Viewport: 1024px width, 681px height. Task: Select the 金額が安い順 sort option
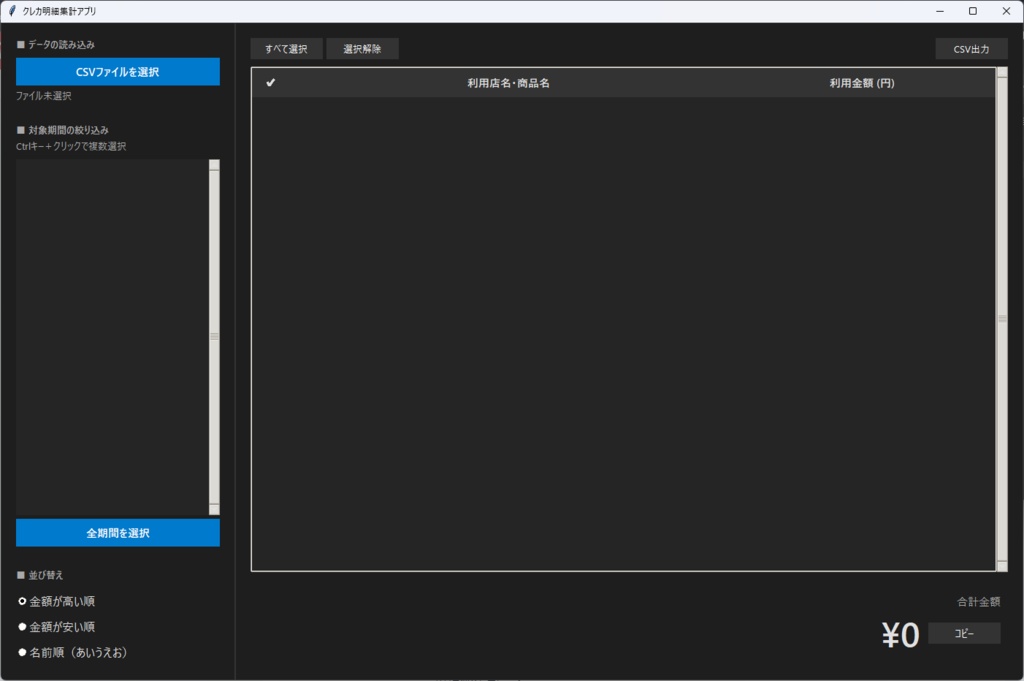[x=57, y=627]
